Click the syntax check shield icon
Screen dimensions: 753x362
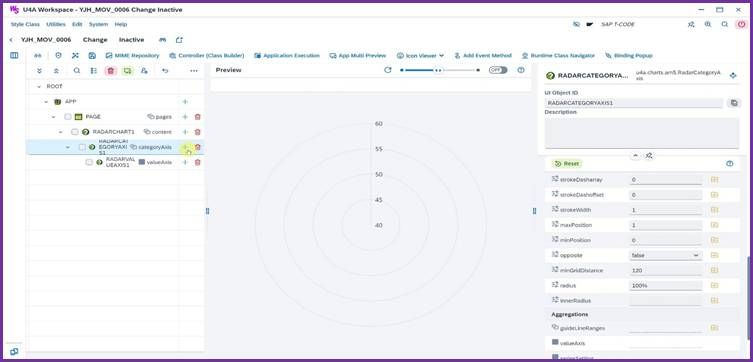59,56
